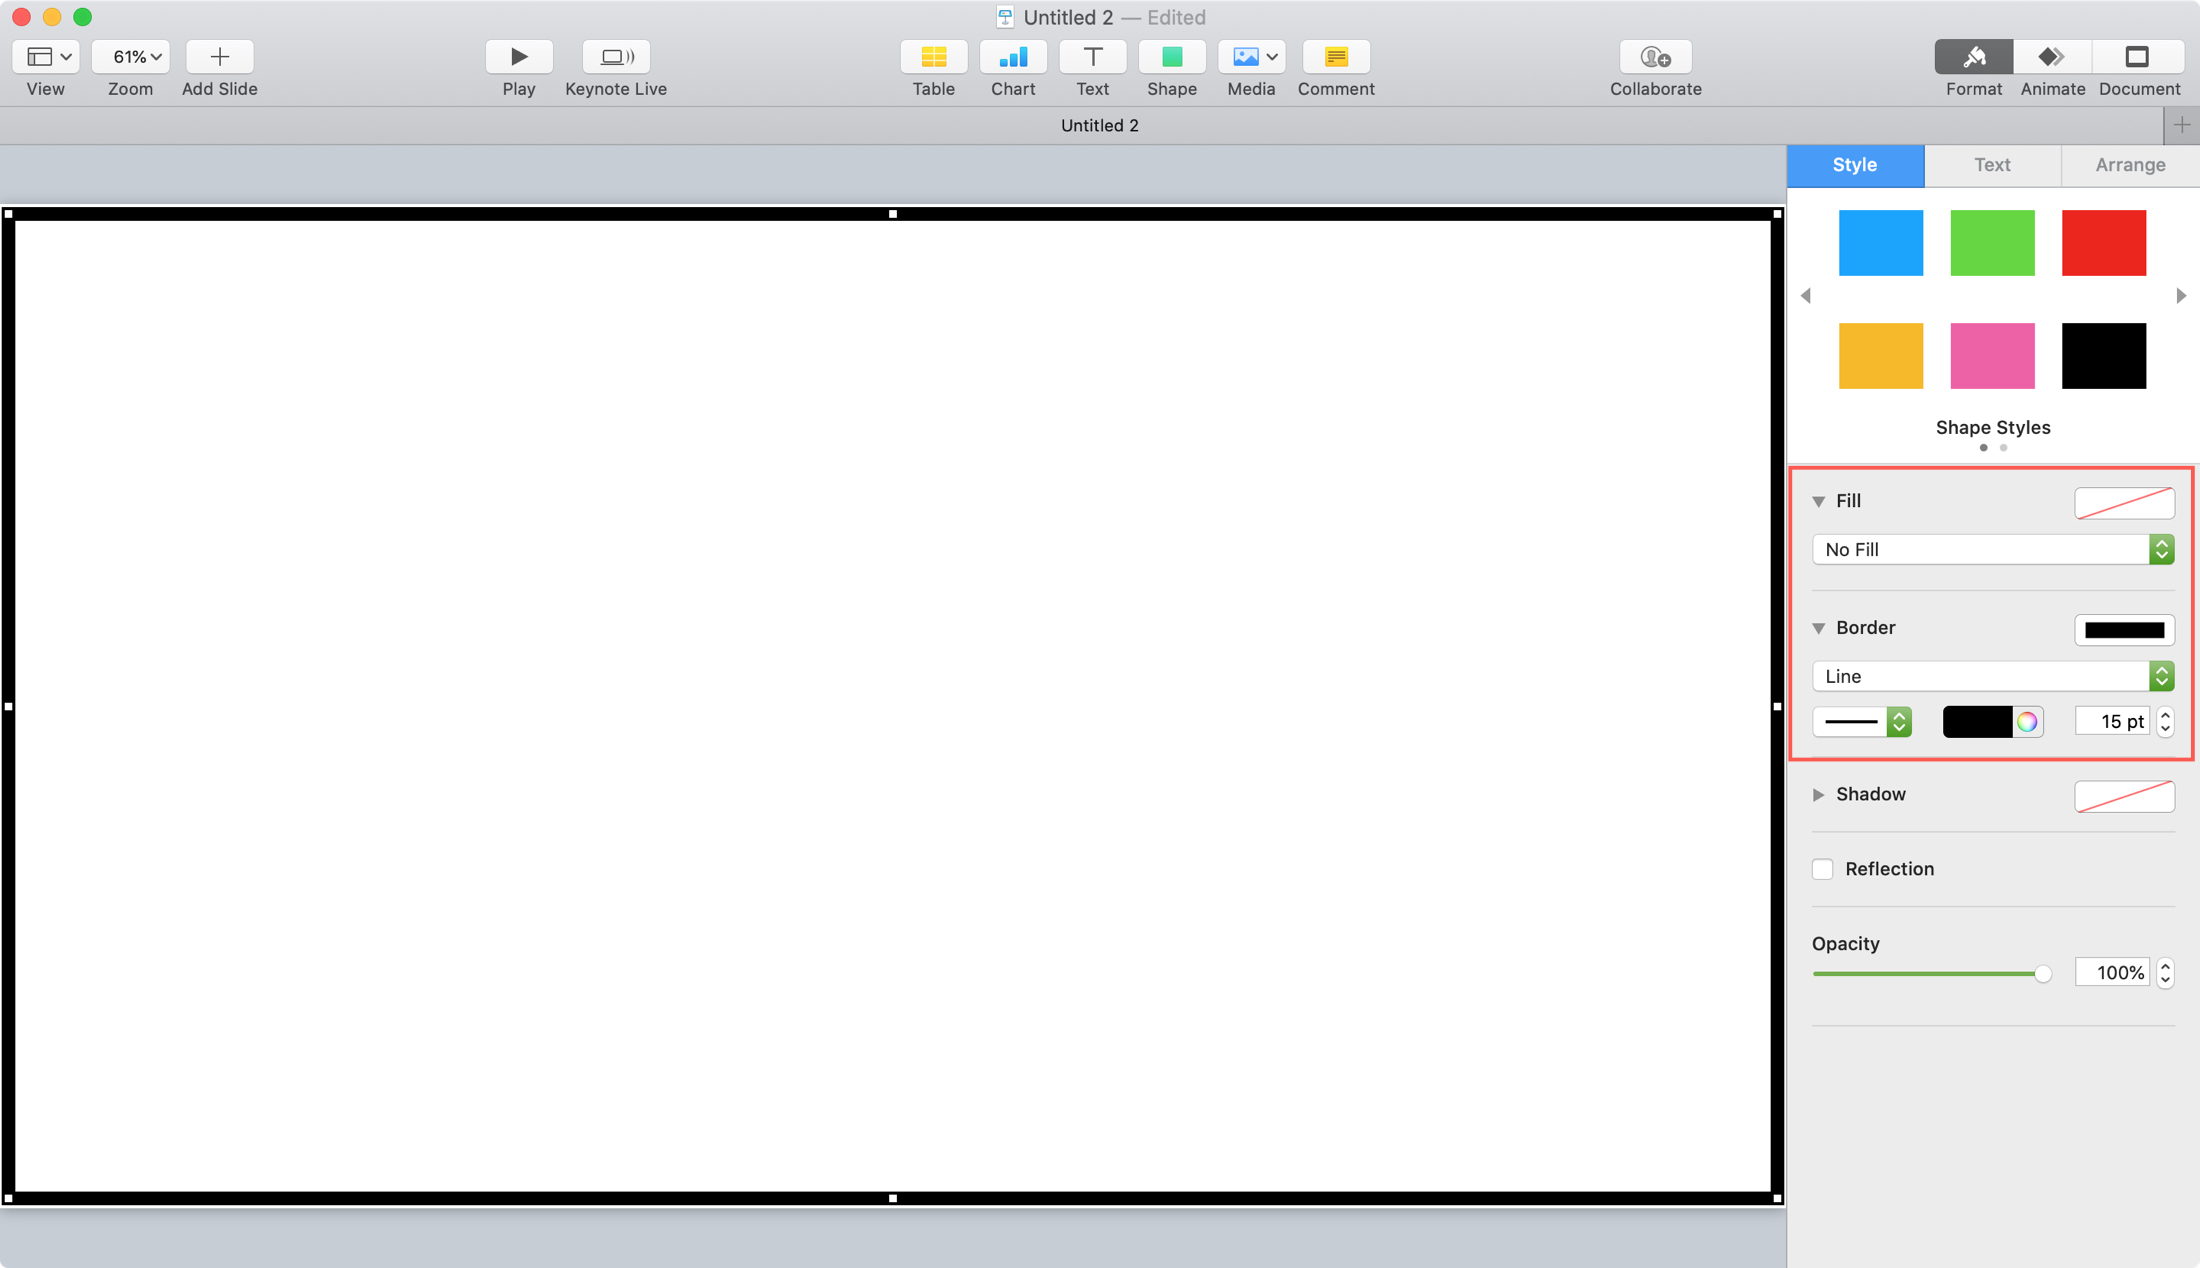Collapse the Border section
2200x1268 pixels.
pos(1819,628)
